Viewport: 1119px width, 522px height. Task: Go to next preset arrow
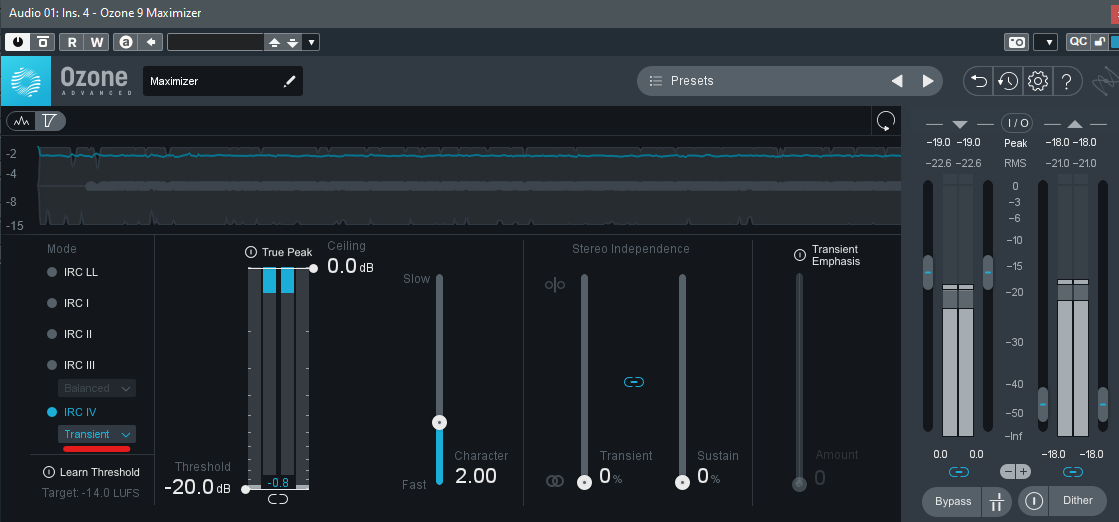tap(928, 81)
